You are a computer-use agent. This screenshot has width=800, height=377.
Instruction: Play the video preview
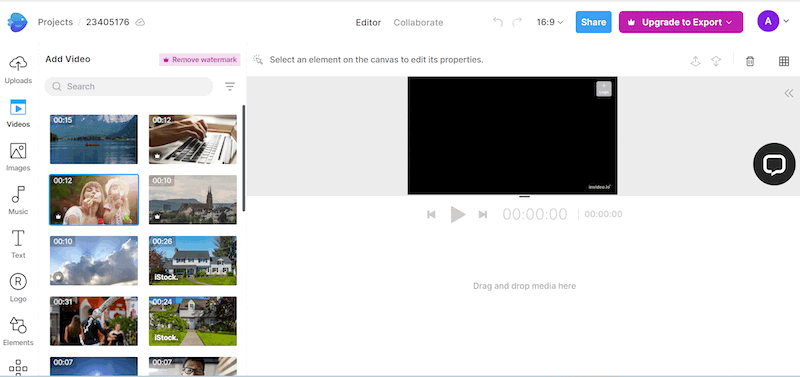(458, 214)
